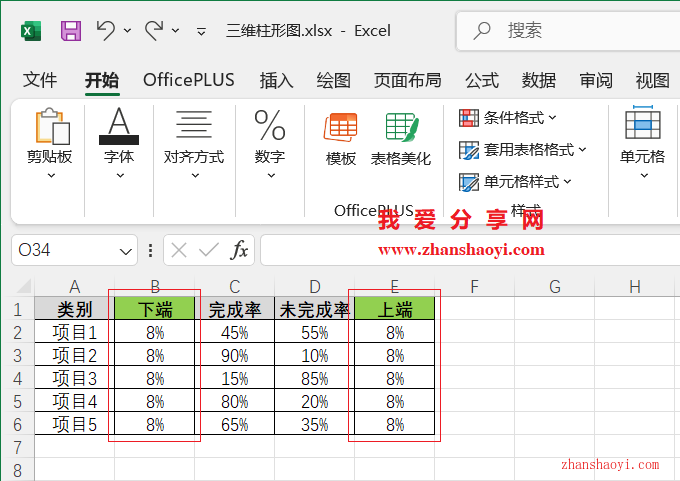
Task: Open the Alignment group icon
Action: click(x=193, y=128)
